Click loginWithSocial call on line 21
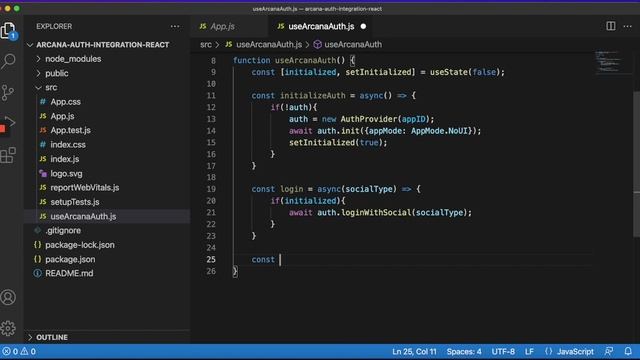This screenshot has height=360, width=640. (376, 213)
